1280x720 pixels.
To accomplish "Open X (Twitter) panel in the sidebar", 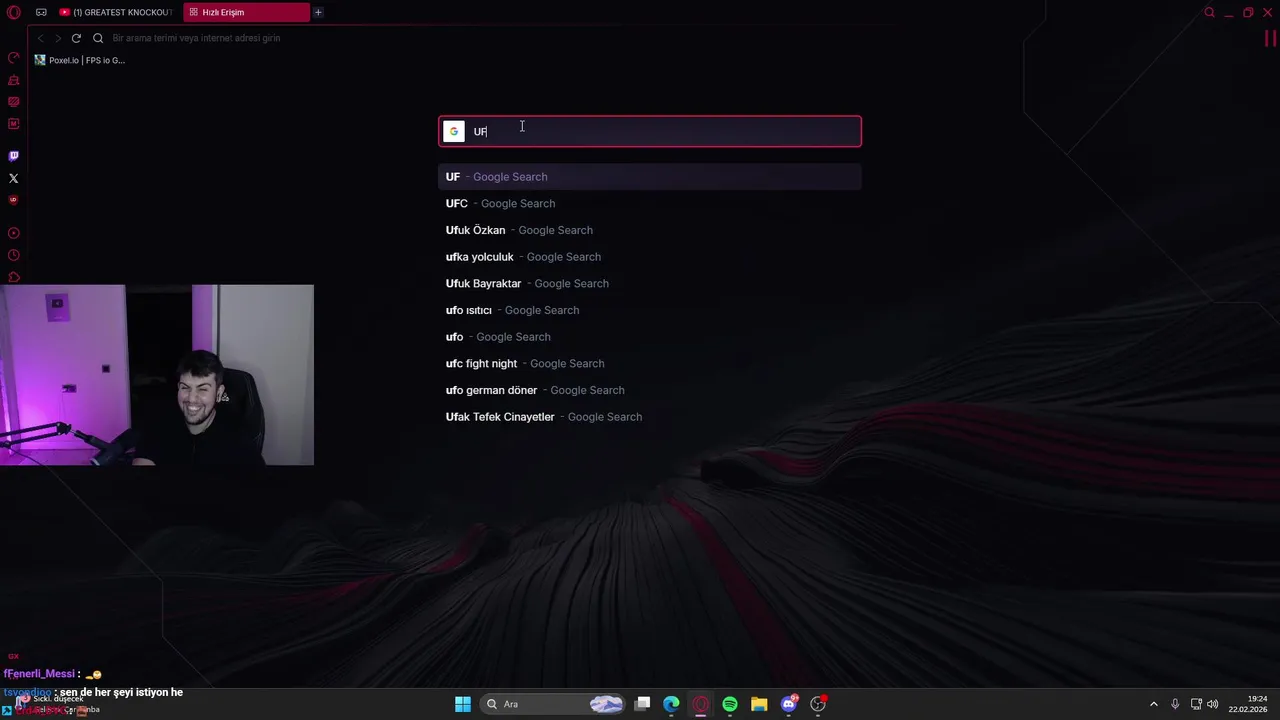I will coord(13,178).
